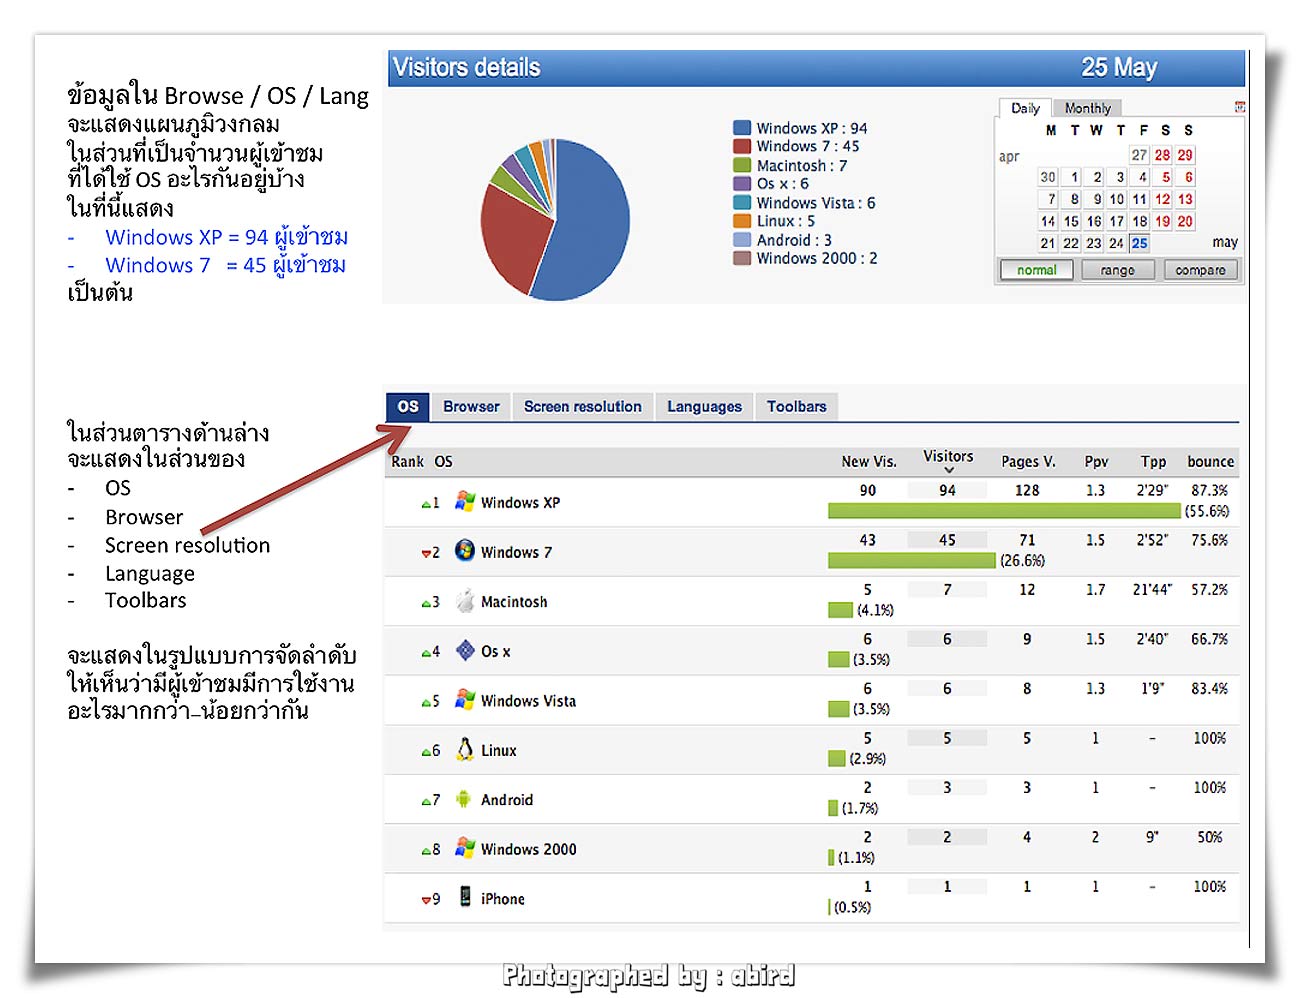
Task: Switch to the Browser tab
Action: 471,407
